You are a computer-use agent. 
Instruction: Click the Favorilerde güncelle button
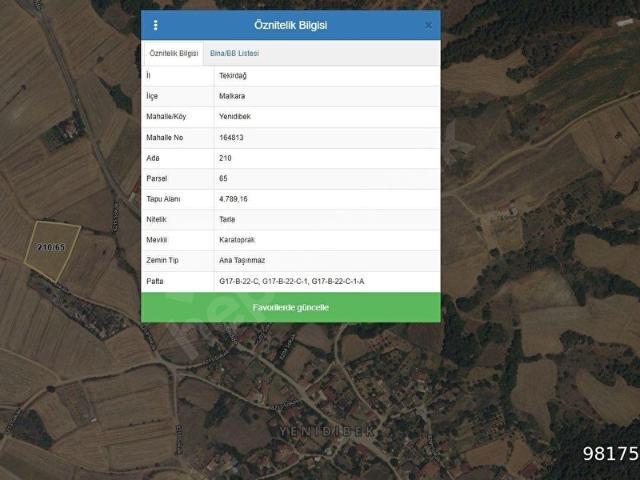[291, 307]
